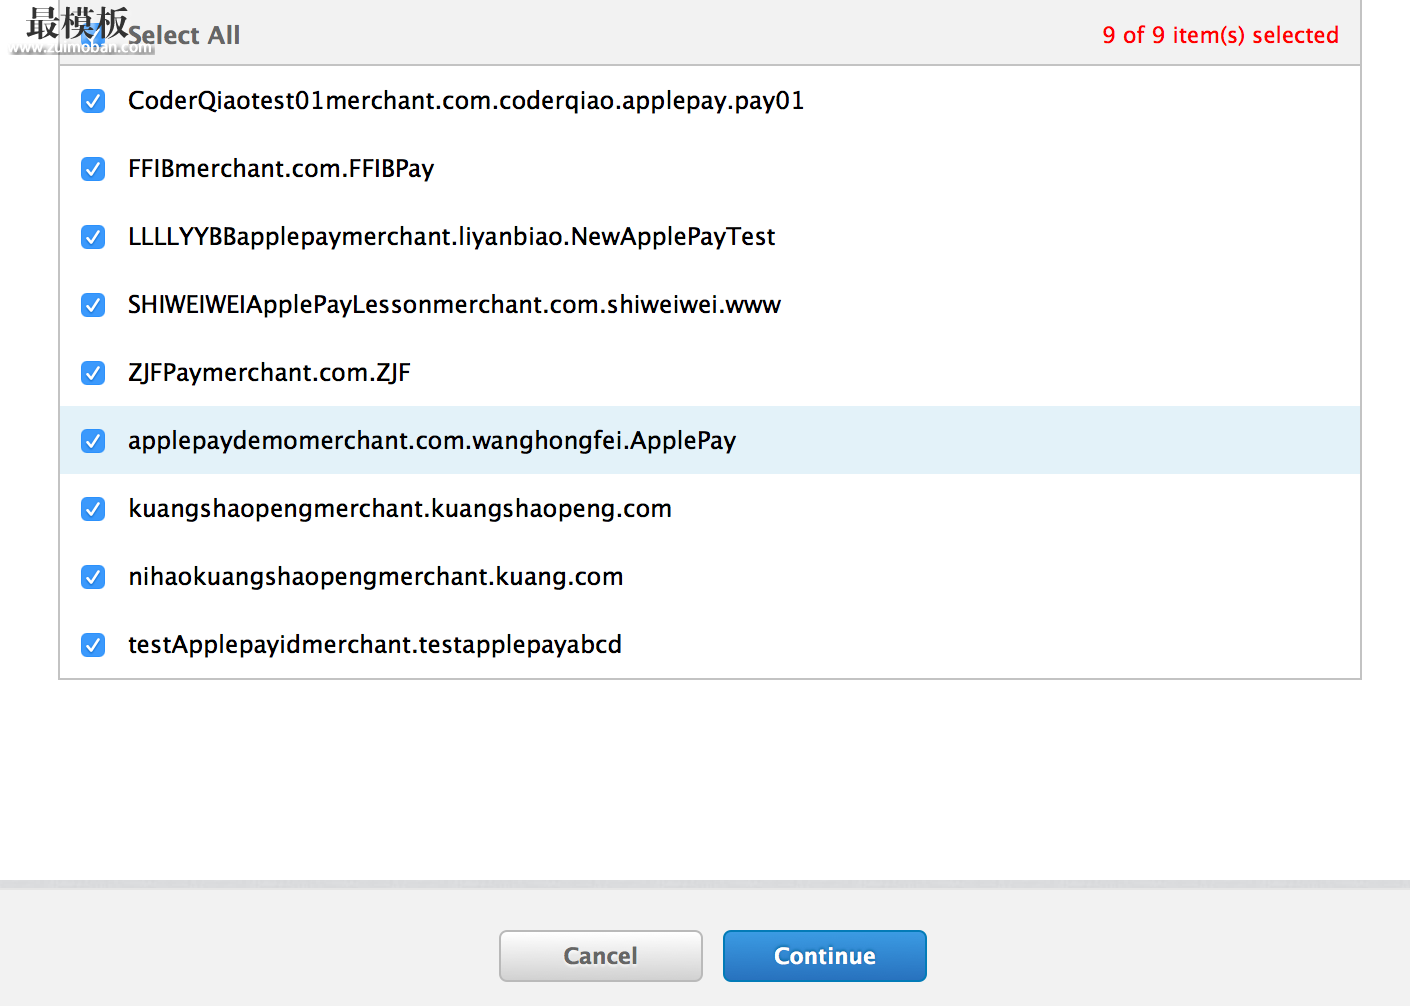This screenshot has width=1410, height=1006.
Task: Click the '9 of 9 item(s) selected' text
Action: coord(1220,35)
